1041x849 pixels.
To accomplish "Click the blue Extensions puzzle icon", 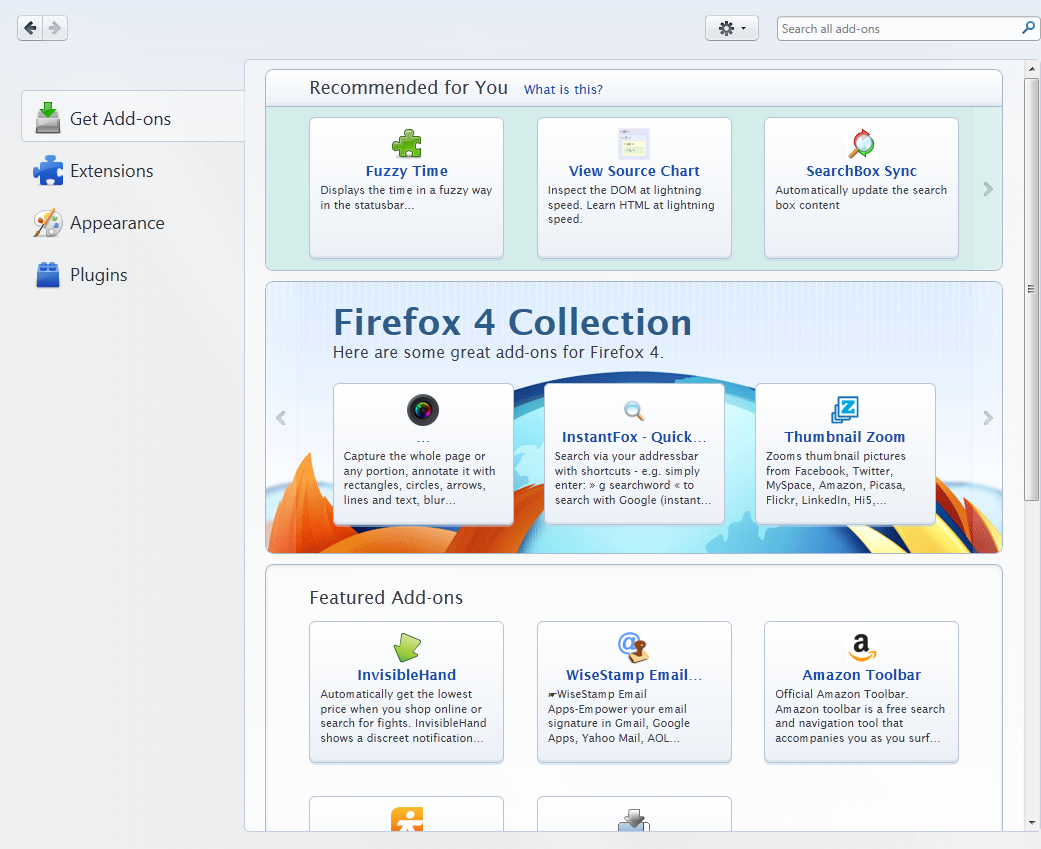I will (x=48, y=171).
